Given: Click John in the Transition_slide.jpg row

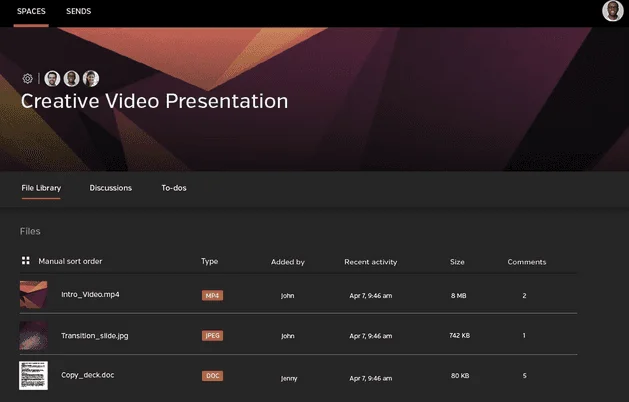Looking at the screenshot, I should [x=288, y=336].
